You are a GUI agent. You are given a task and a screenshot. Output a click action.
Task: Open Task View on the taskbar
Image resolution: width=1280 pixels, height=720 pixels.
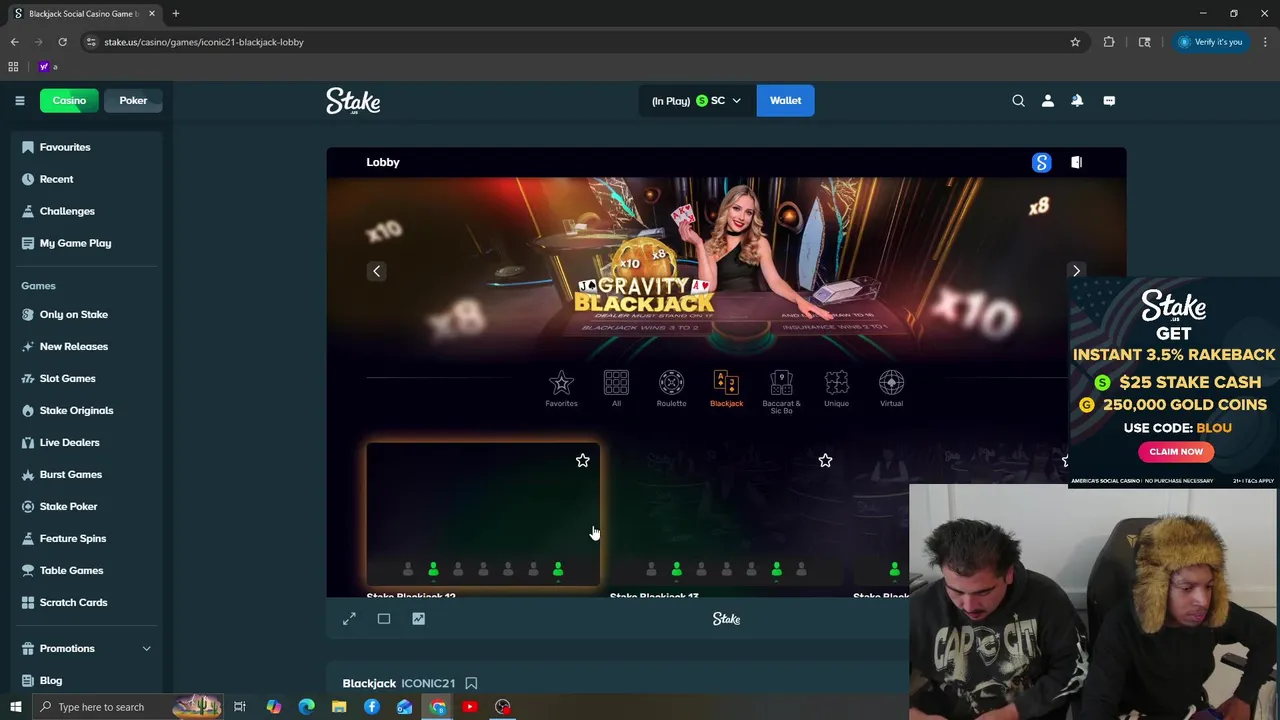pos(240,707)
